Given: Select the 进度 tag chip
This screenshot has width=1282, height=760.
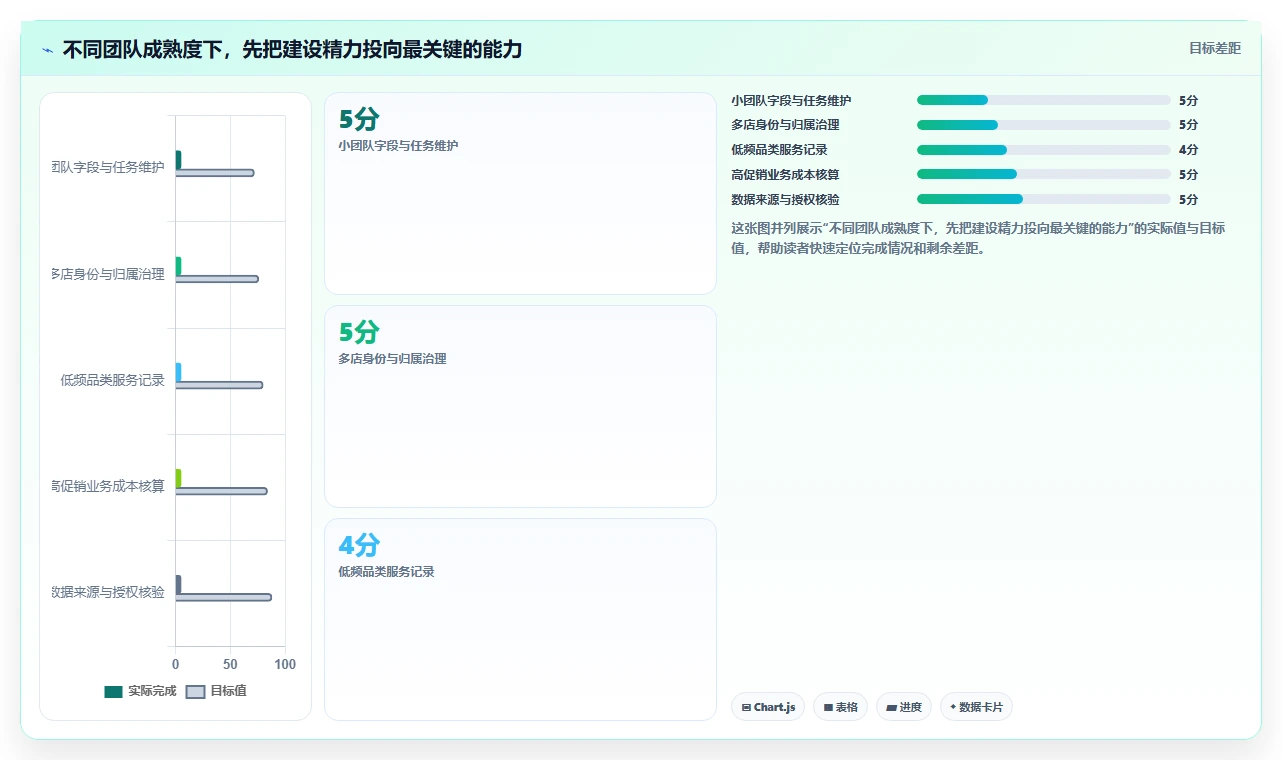Looking at the screenshot, I should (904, 707).
